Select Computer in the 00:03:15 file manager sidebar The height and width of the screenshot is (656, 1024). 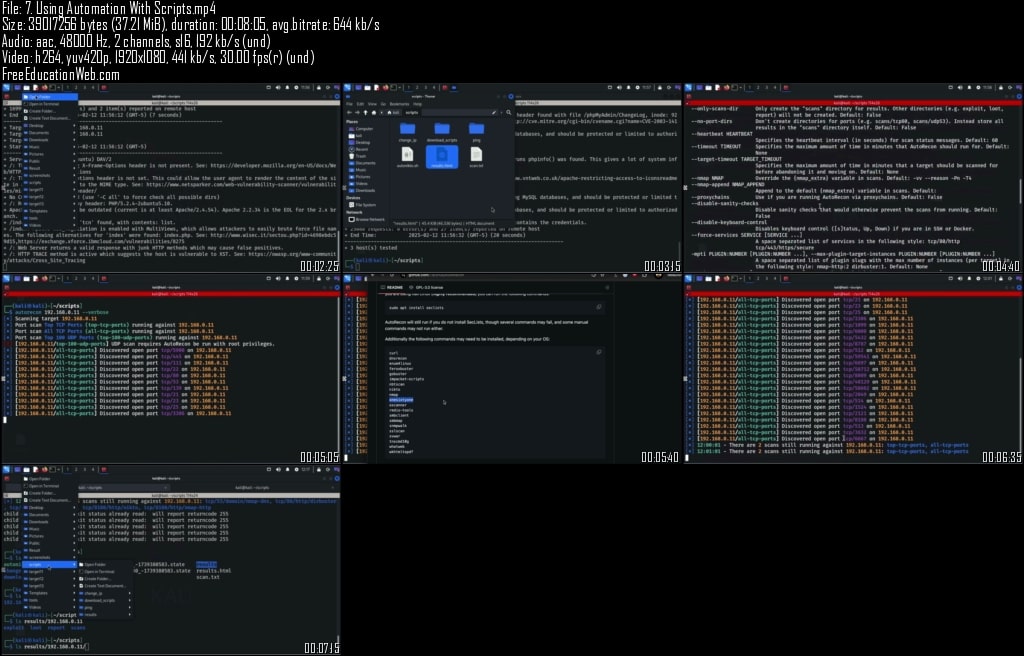click(x=361, y=129)
